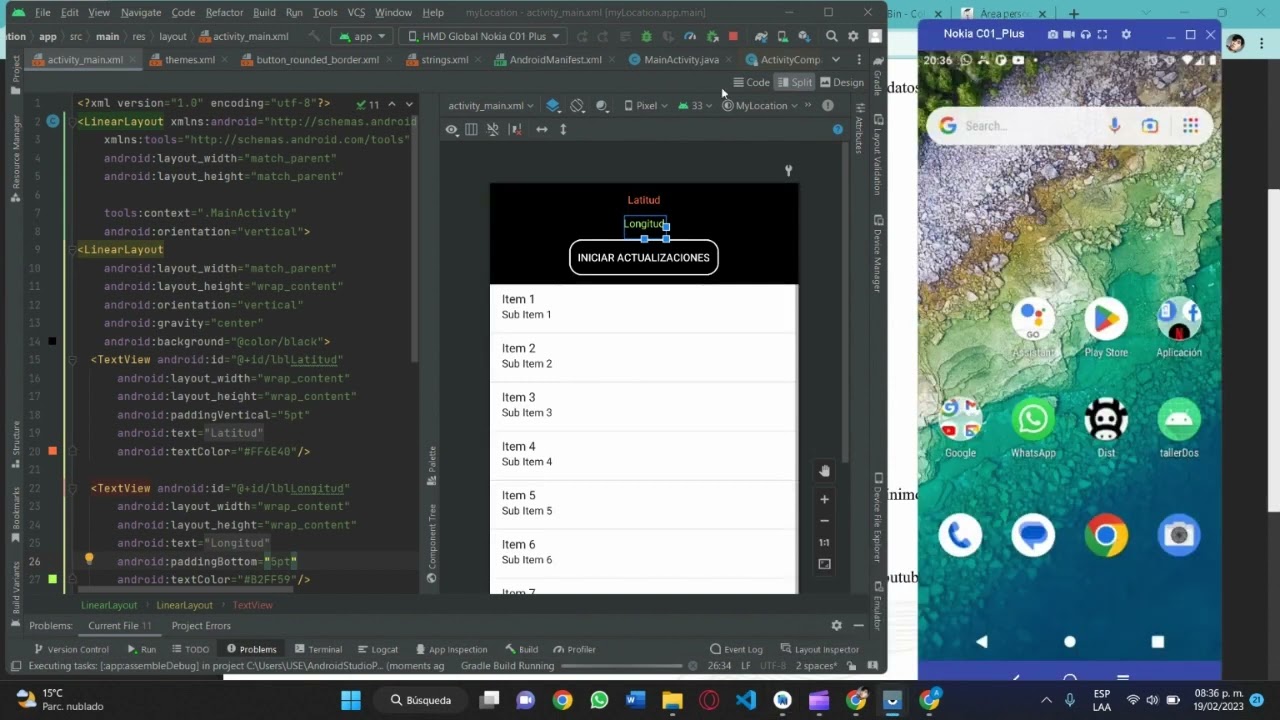Toggle view options eye icon

tap(451, 129)
